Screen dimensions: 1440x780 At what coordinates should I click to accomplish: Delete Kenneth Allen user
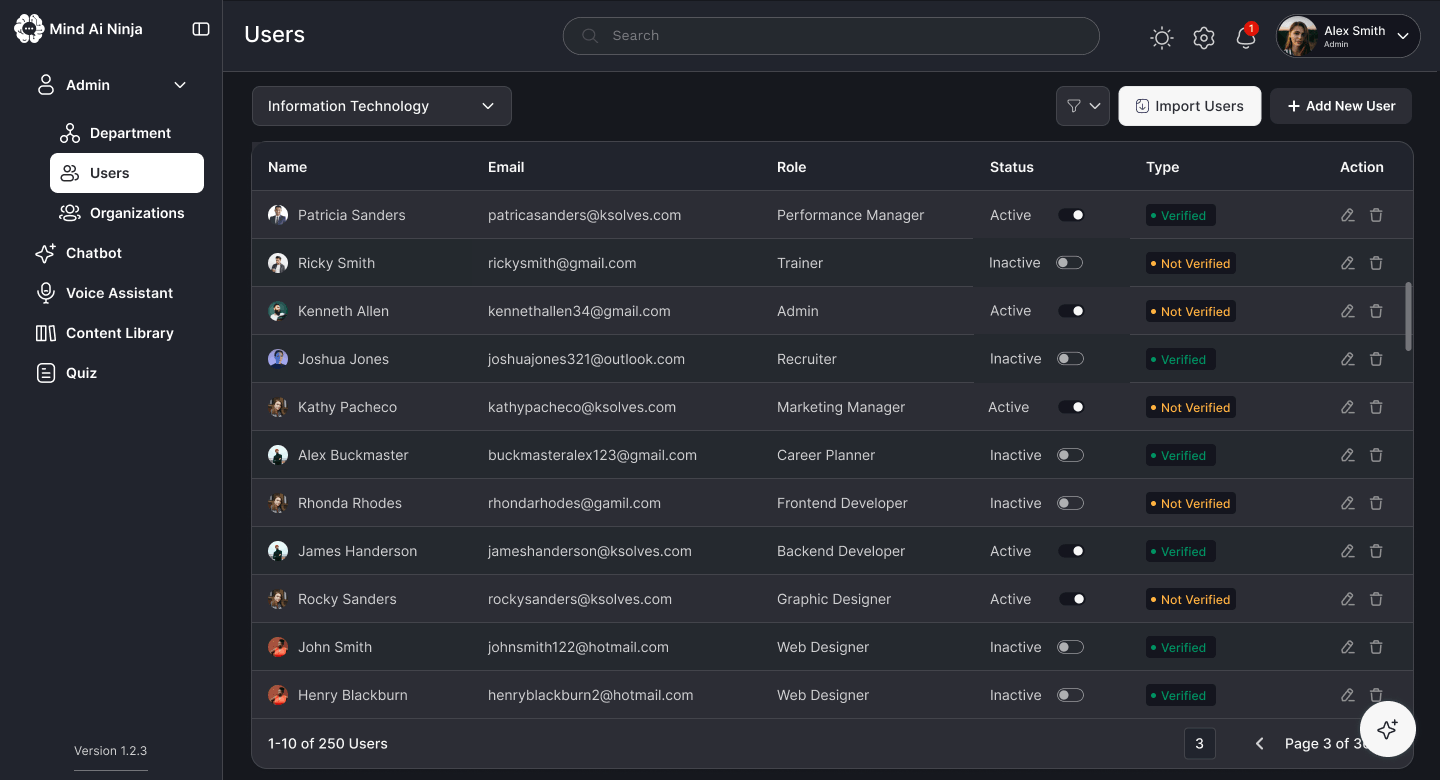coord(1376,311)
